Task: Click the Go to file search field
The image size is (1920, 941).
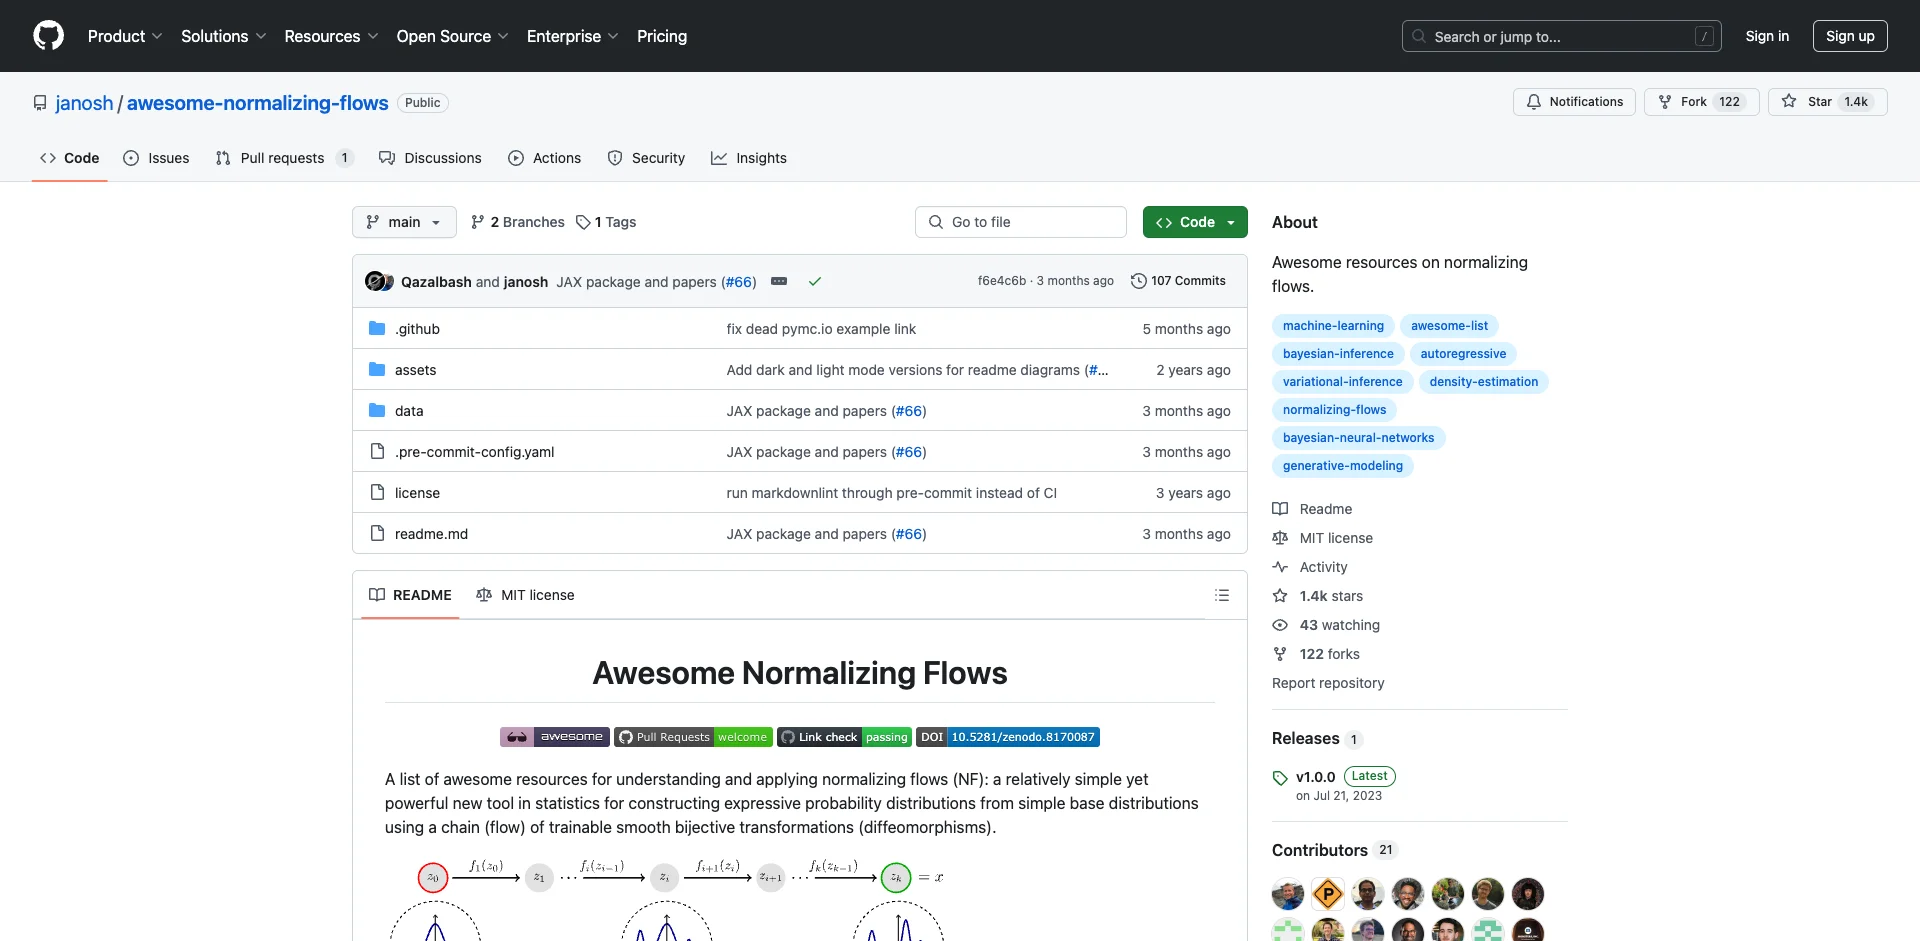Action: tap(1021, 222)
